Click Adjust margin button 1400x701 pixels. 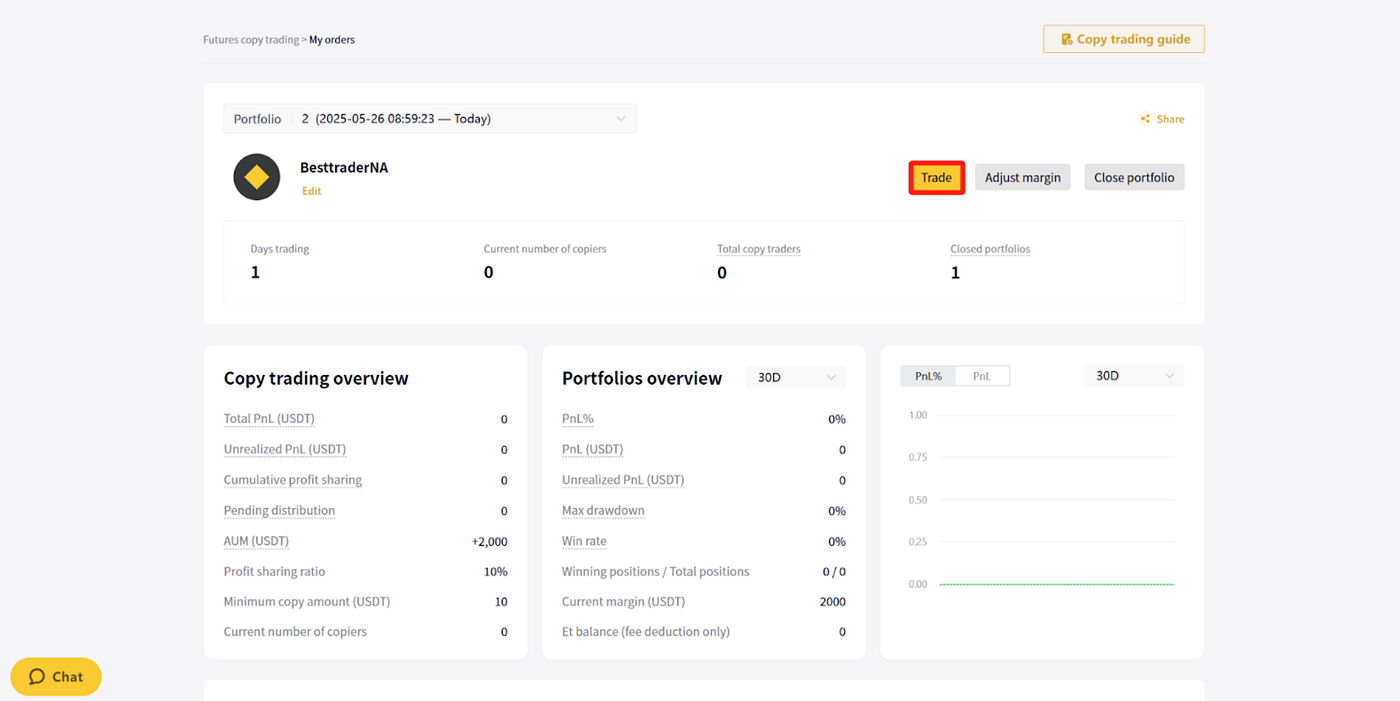coord(1023,178)
